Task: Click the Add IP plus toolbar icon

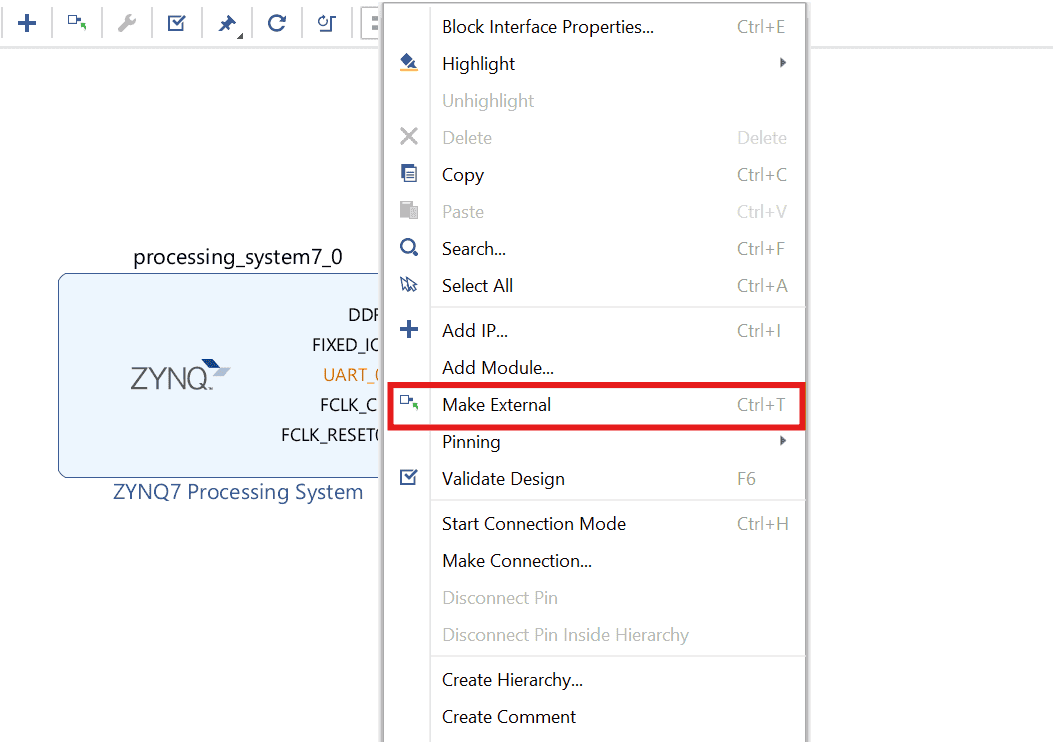Action: pyautogui.click(x=27, y=23)
